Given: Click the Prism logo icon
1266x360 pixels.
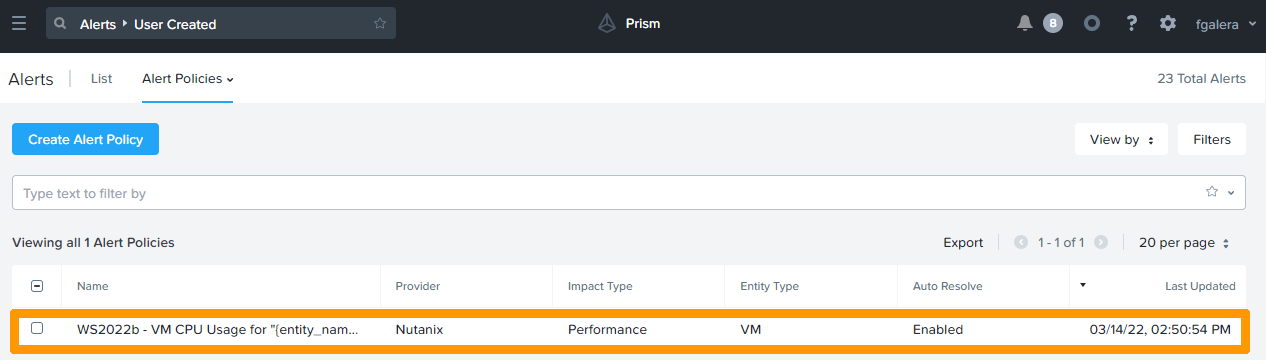Looking at the screenshot, I should [x=607, y=23].
